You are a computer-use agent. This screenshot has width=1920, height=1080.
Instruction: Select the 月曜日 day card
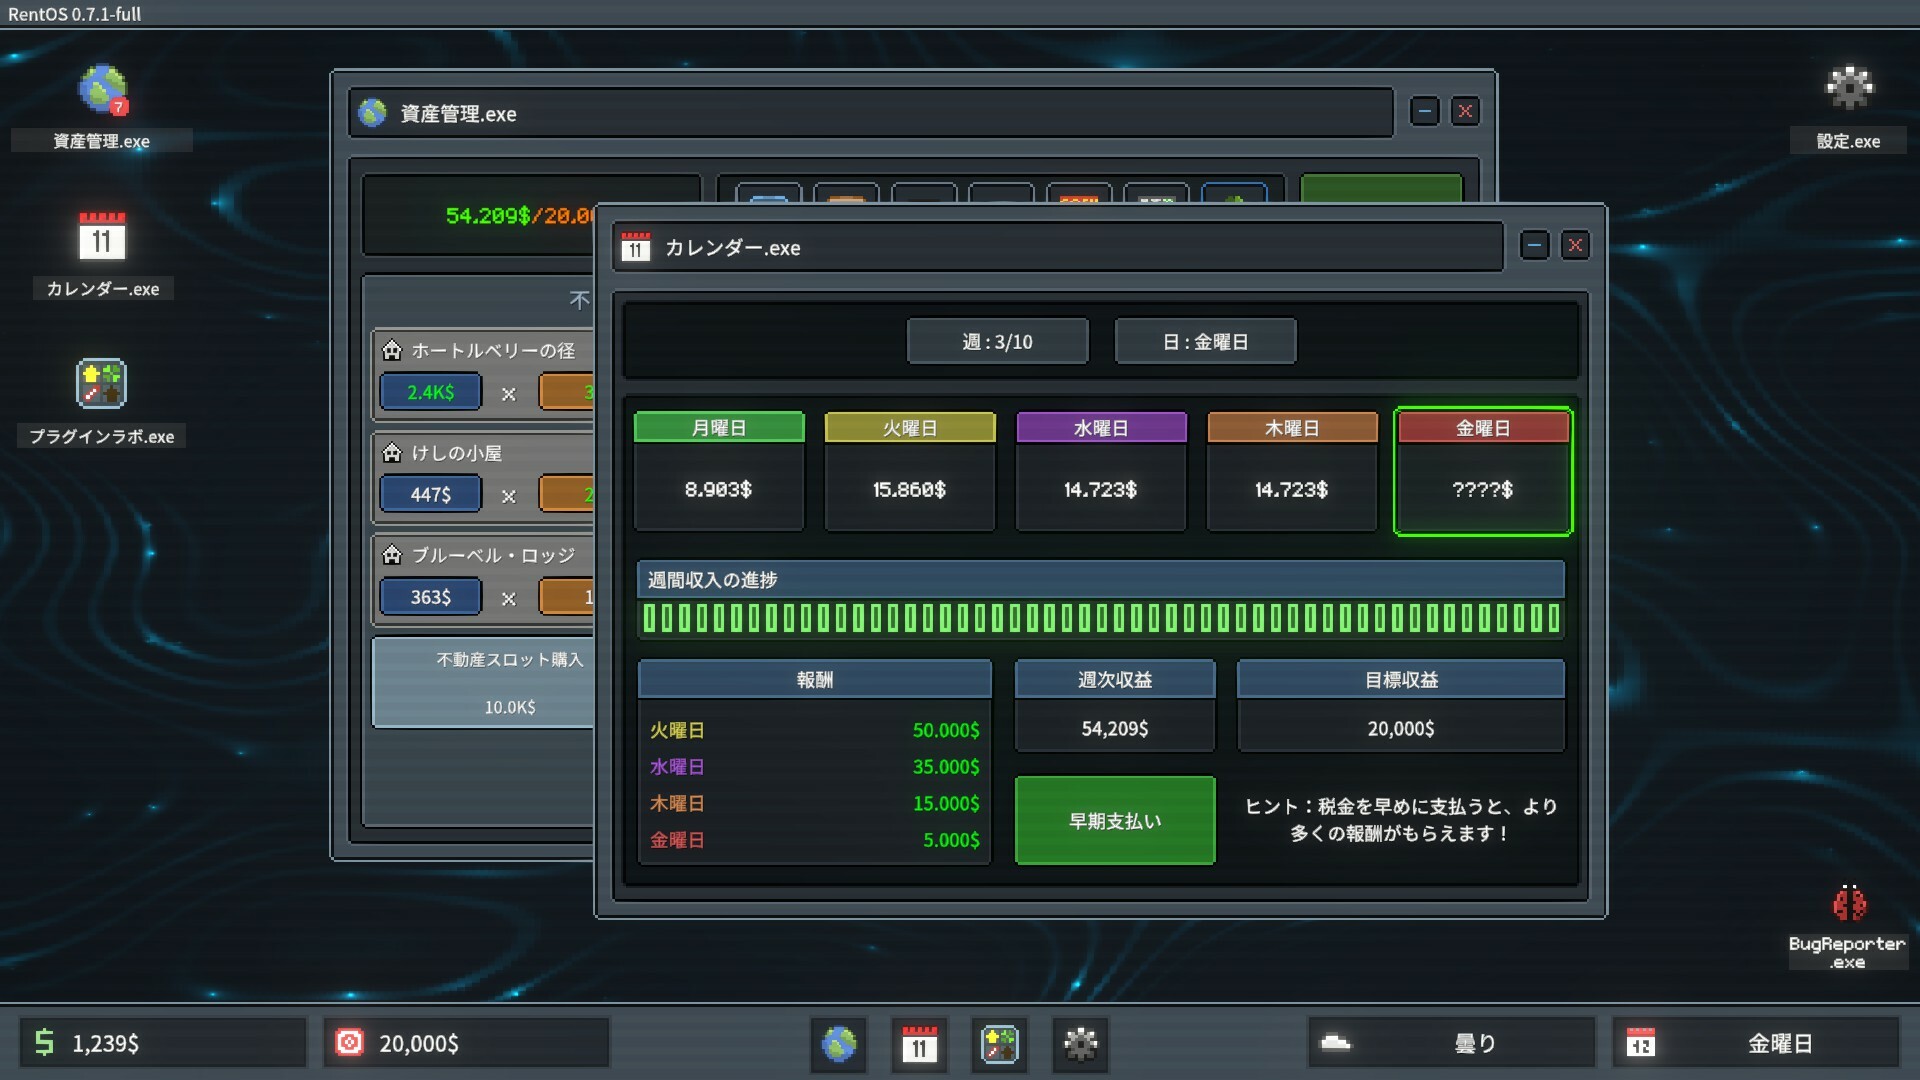[719, 471]
